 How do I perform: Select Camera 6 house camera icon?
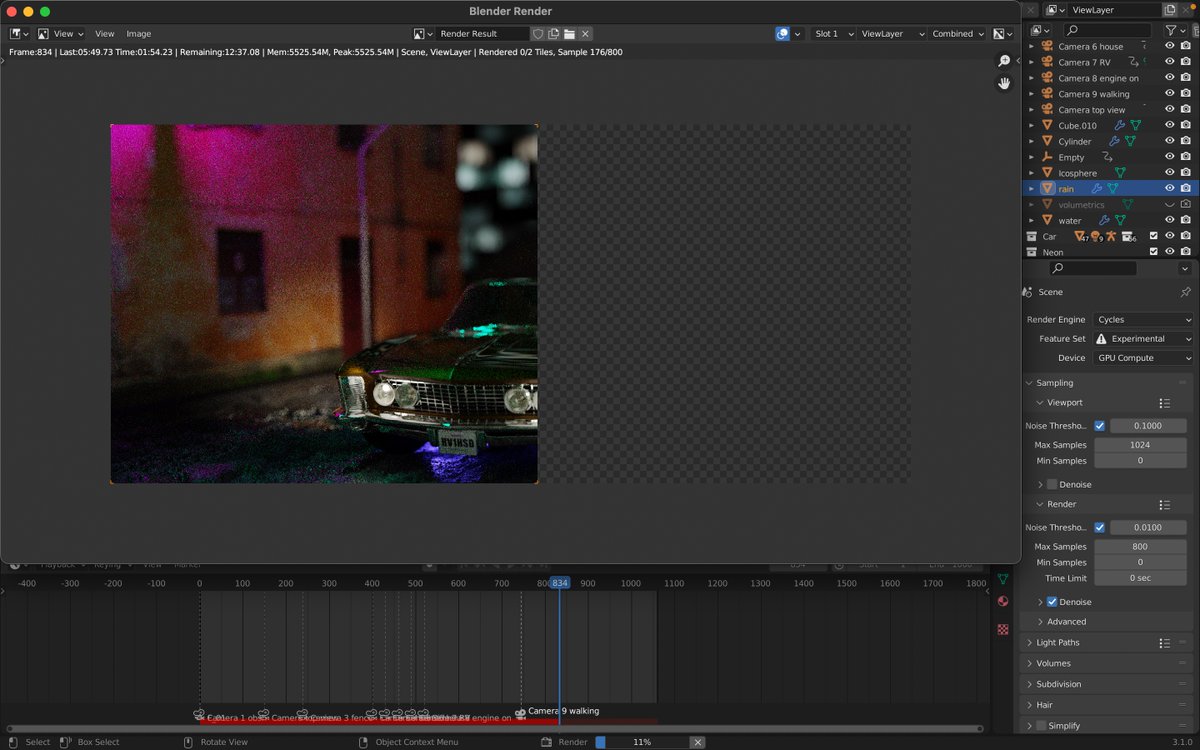click(x=1047, y=47)
